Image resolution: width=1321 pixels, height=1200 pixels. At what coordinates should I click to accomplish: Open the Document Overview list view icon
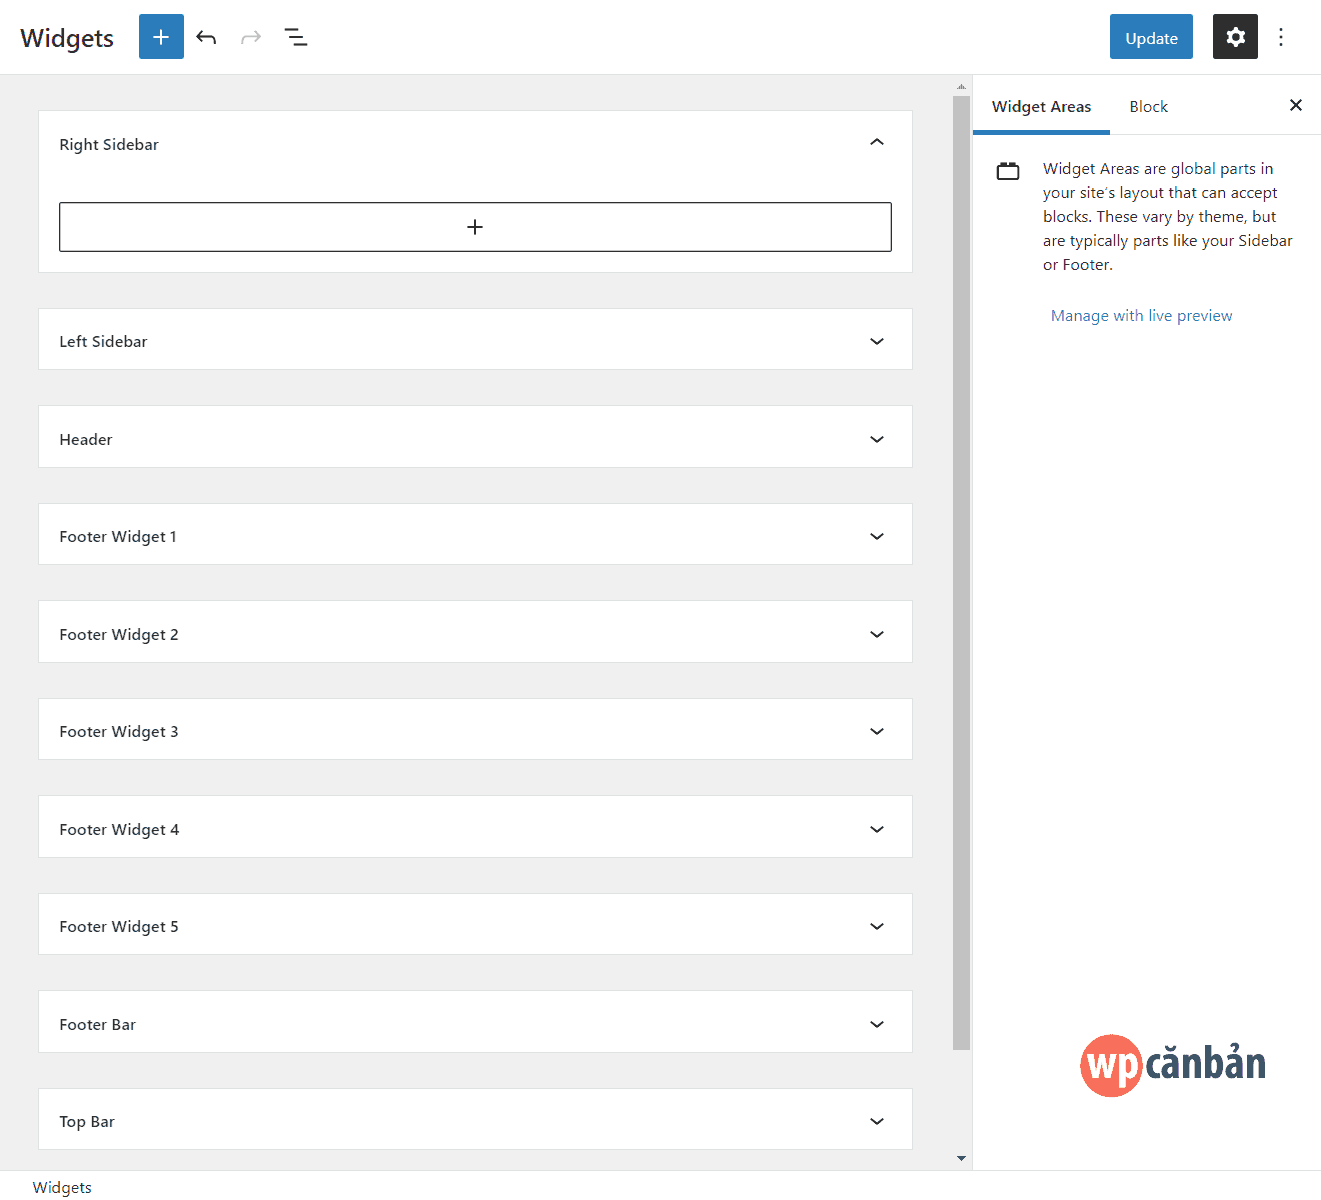tap(296, 37)
